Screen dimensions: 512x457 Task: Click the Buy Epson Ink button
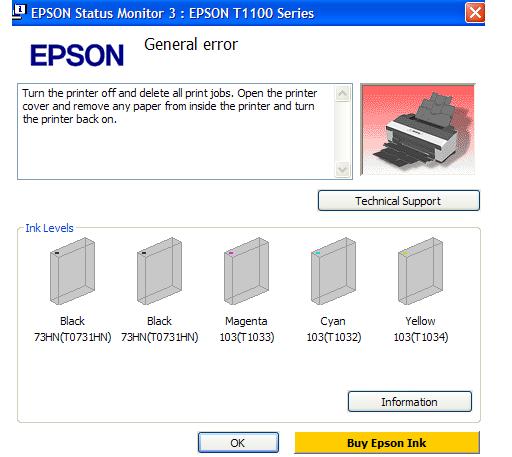(x=387, y=443)
